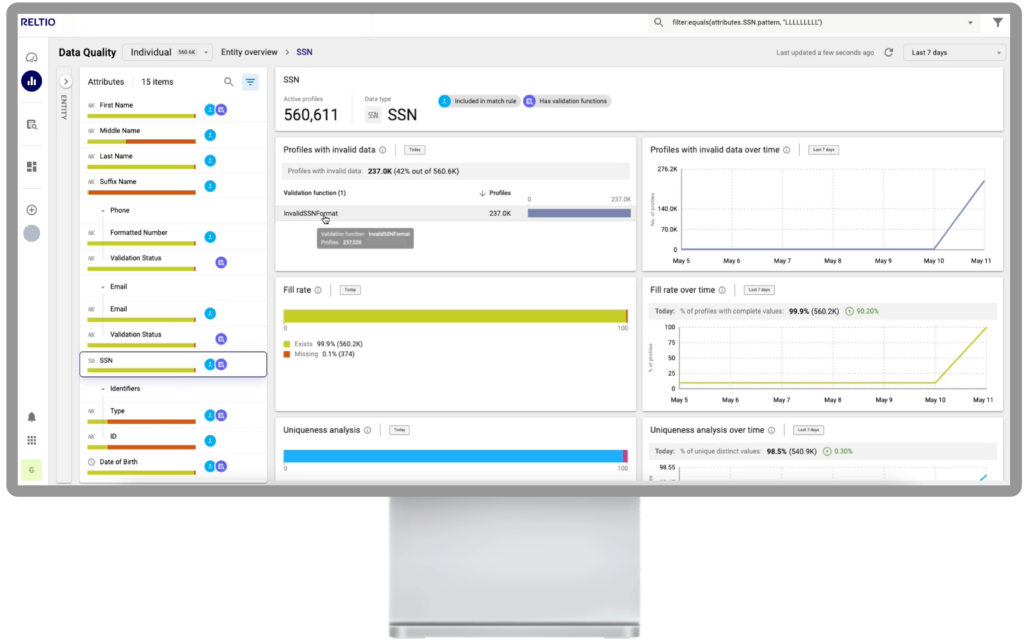Select the Date of Birth attribute
This screenshot has height=644, width=1024.
(125, 462)
